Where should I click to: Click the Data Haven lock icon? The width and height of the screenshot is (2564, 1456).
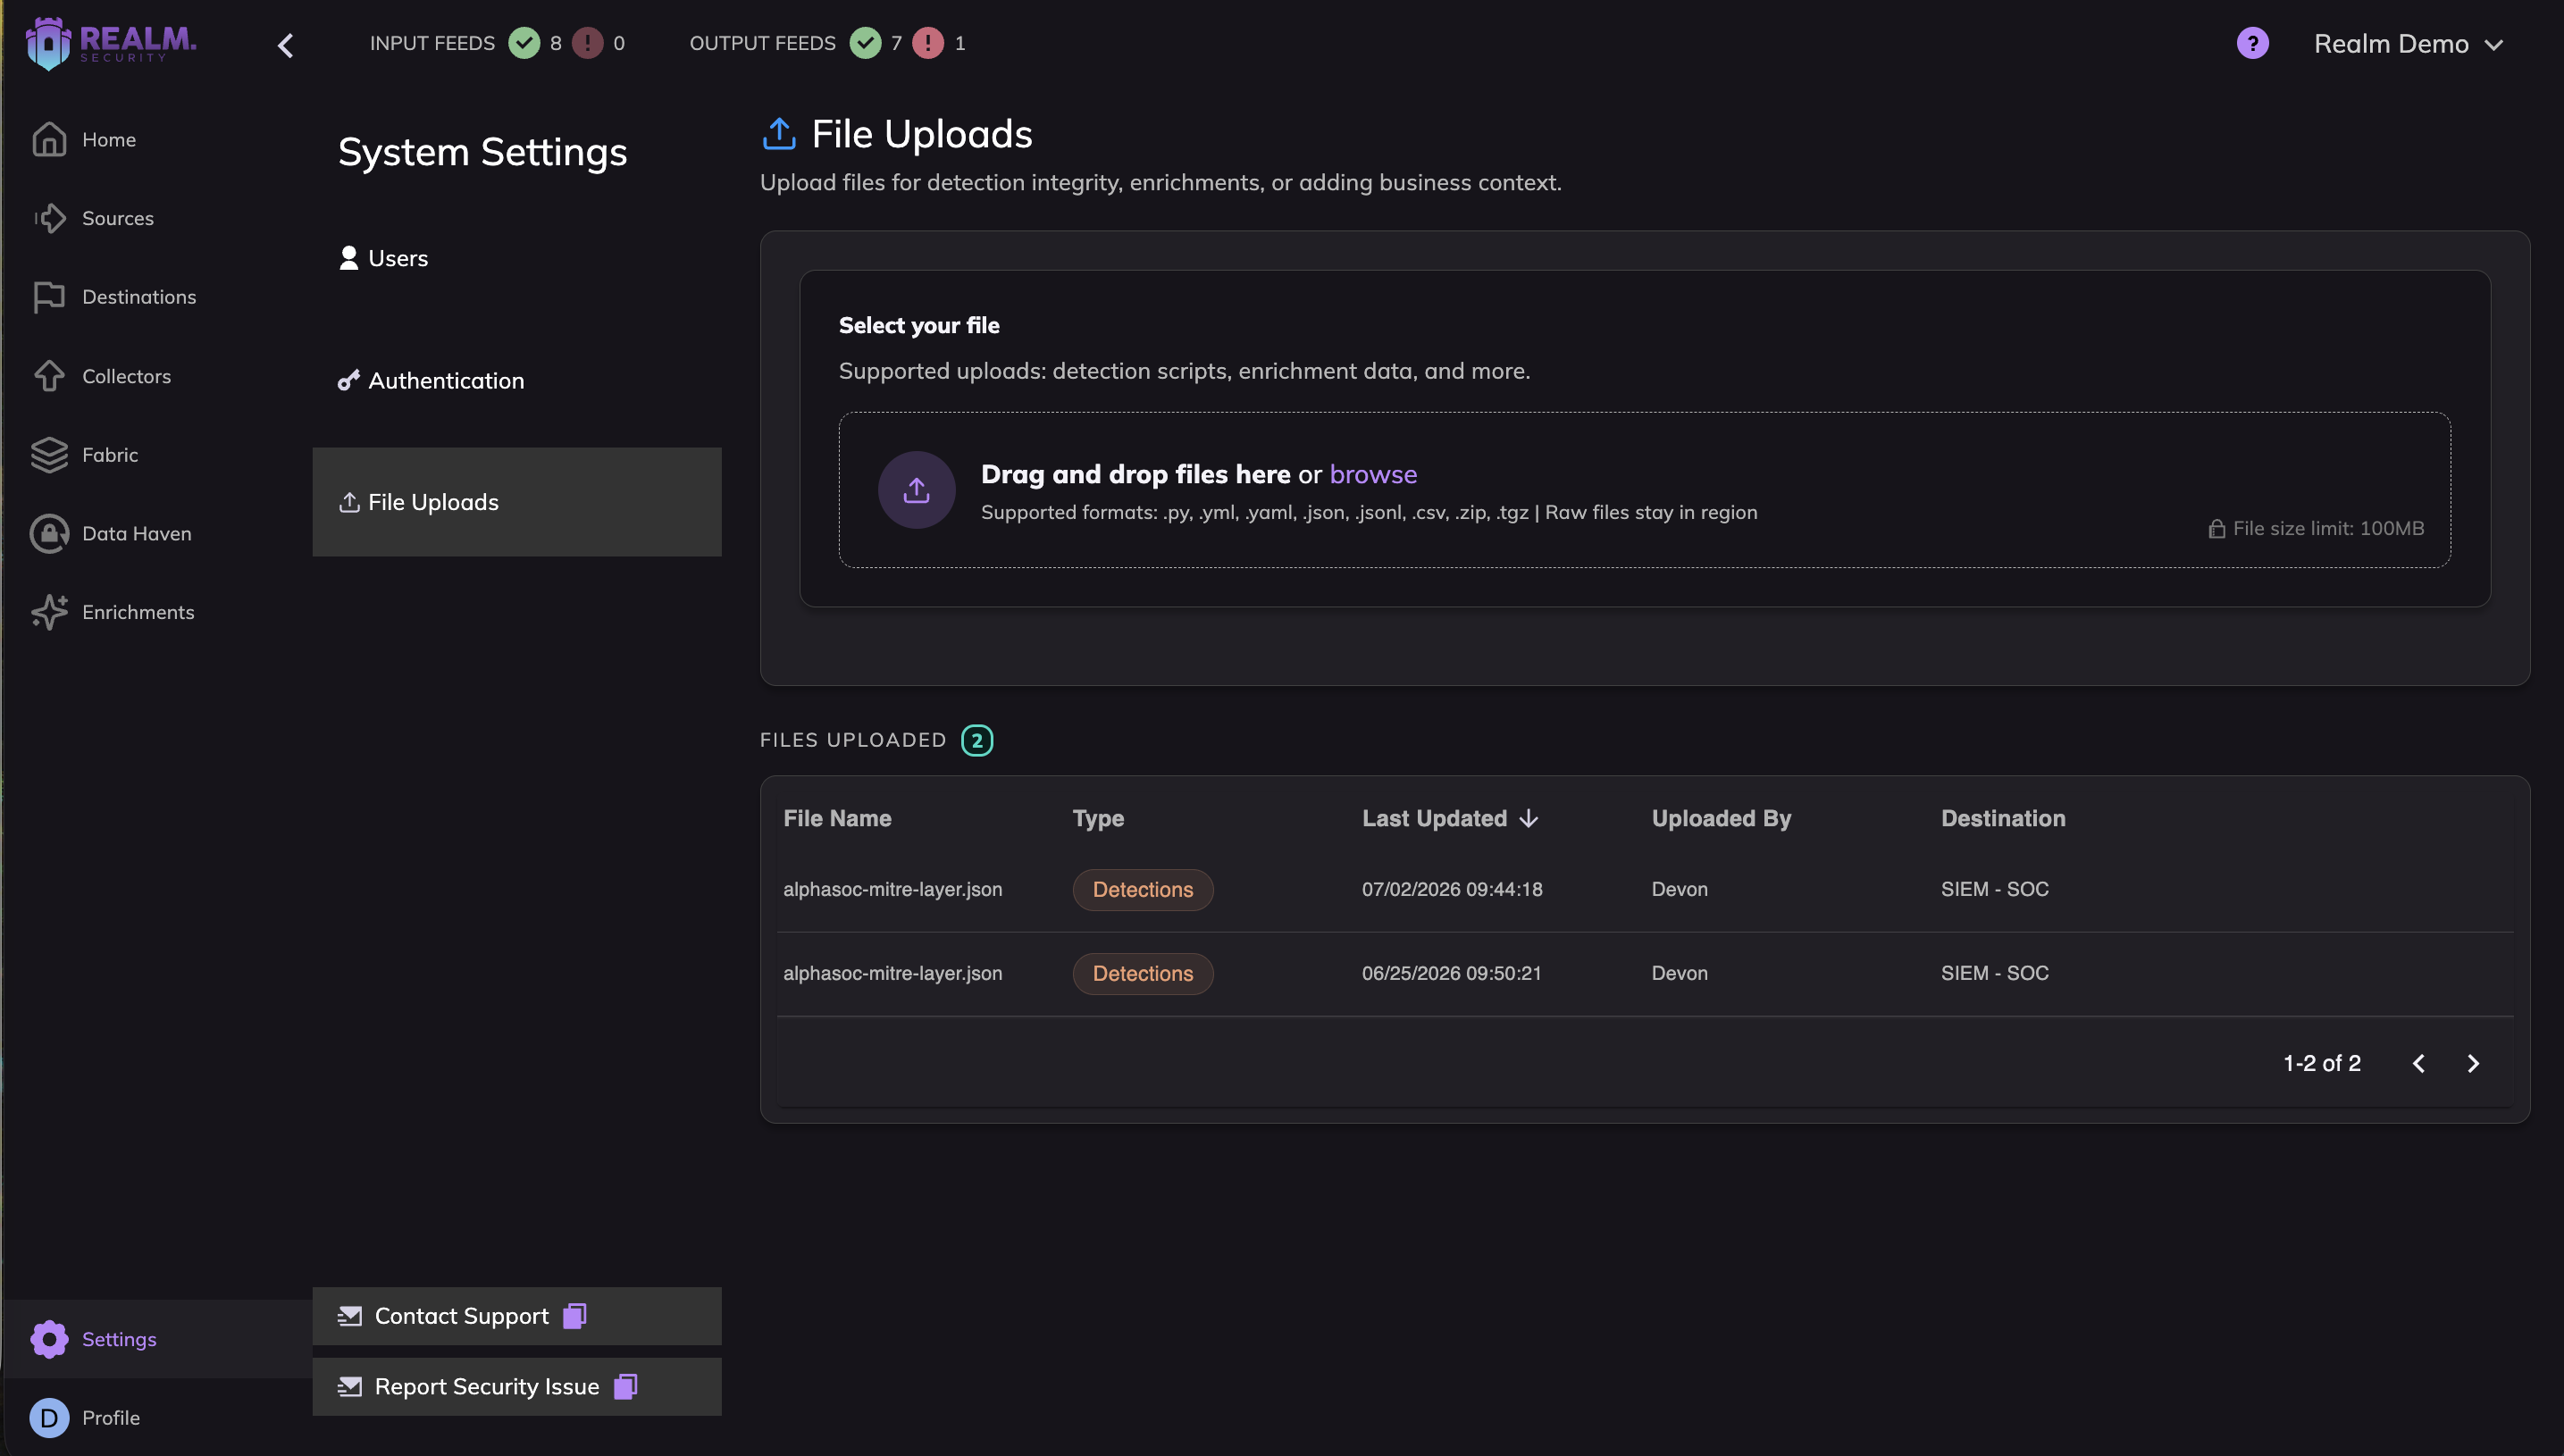(49, 534)
